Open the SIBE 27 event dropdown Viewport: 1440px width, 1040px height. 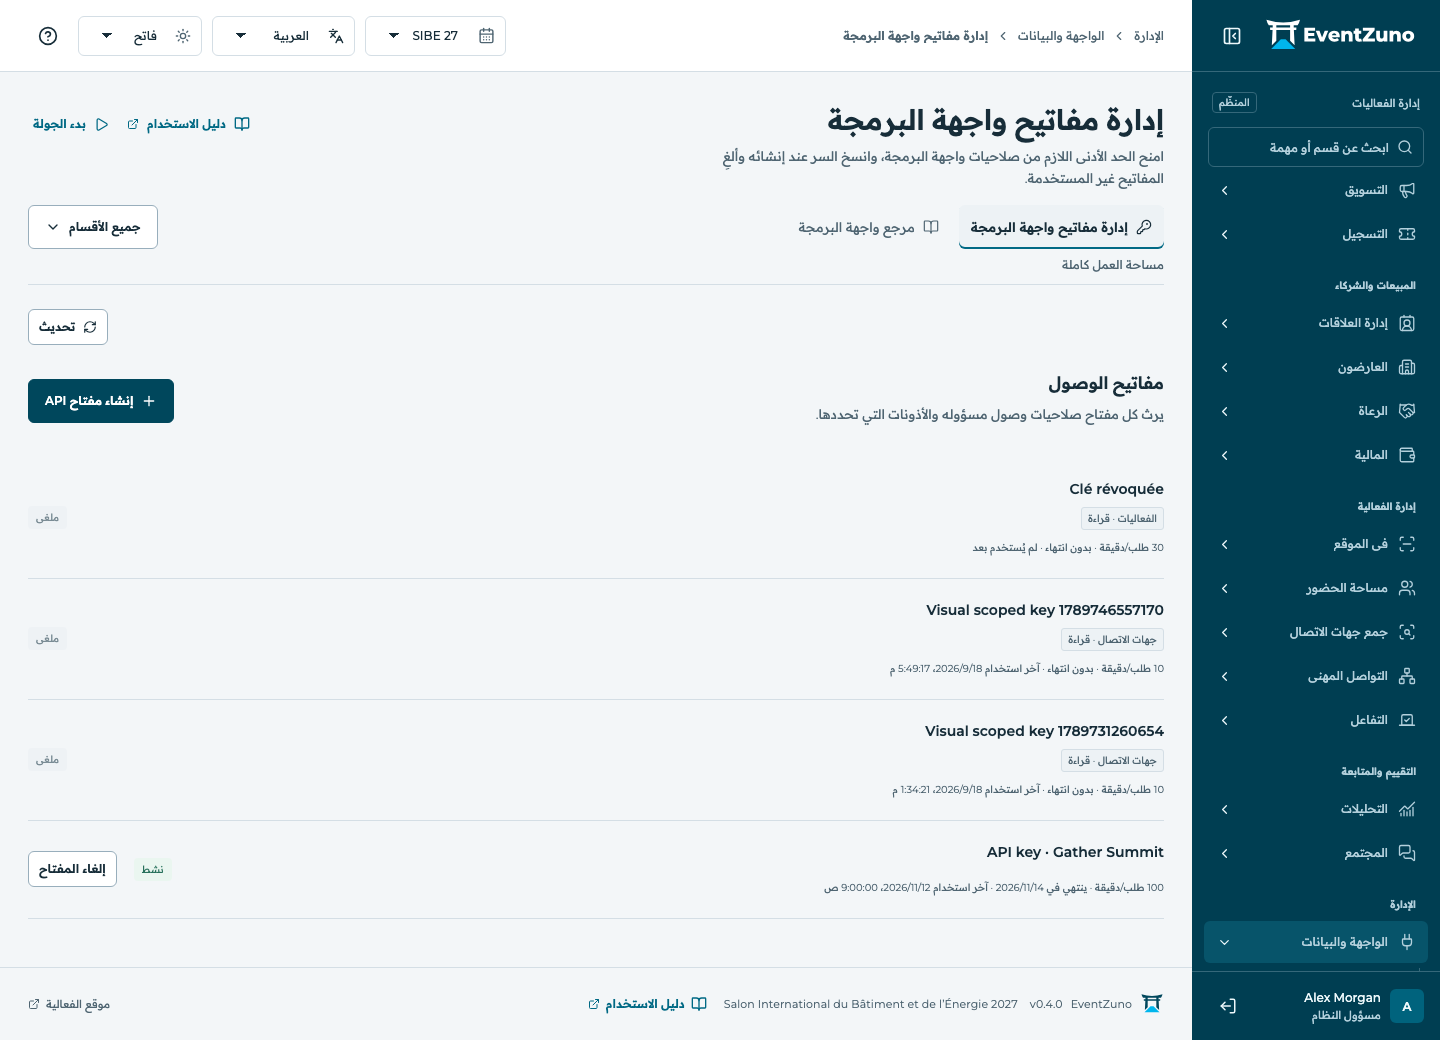point(435,36)
